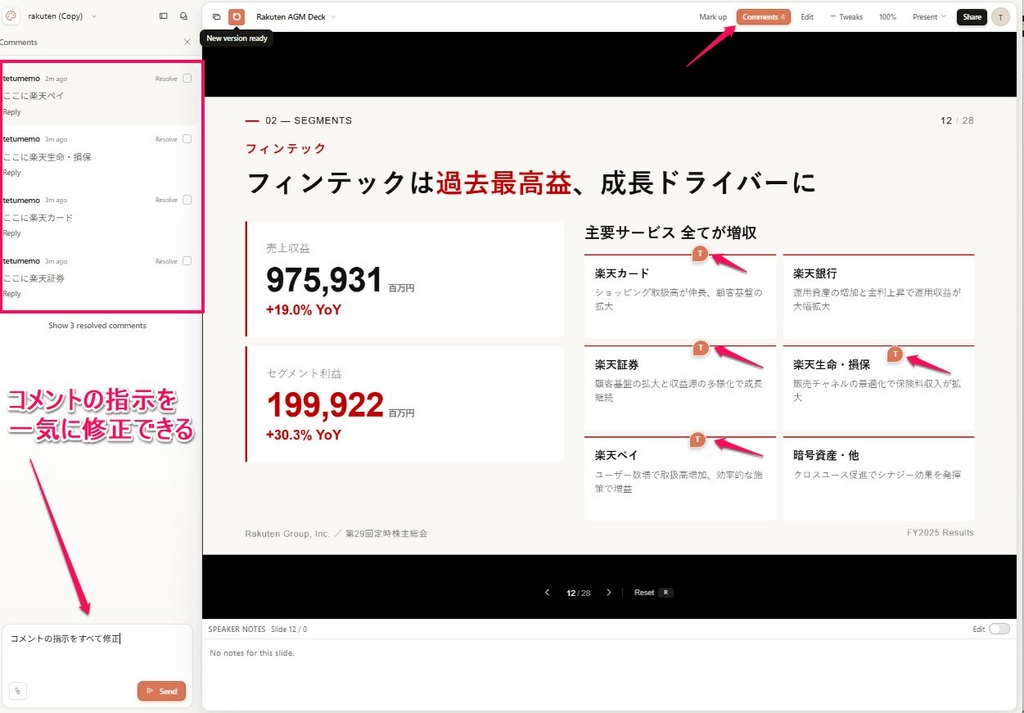
Task: Click the user avatar T in top bar
Action: pyautogui.click(x=1000, y=17)
